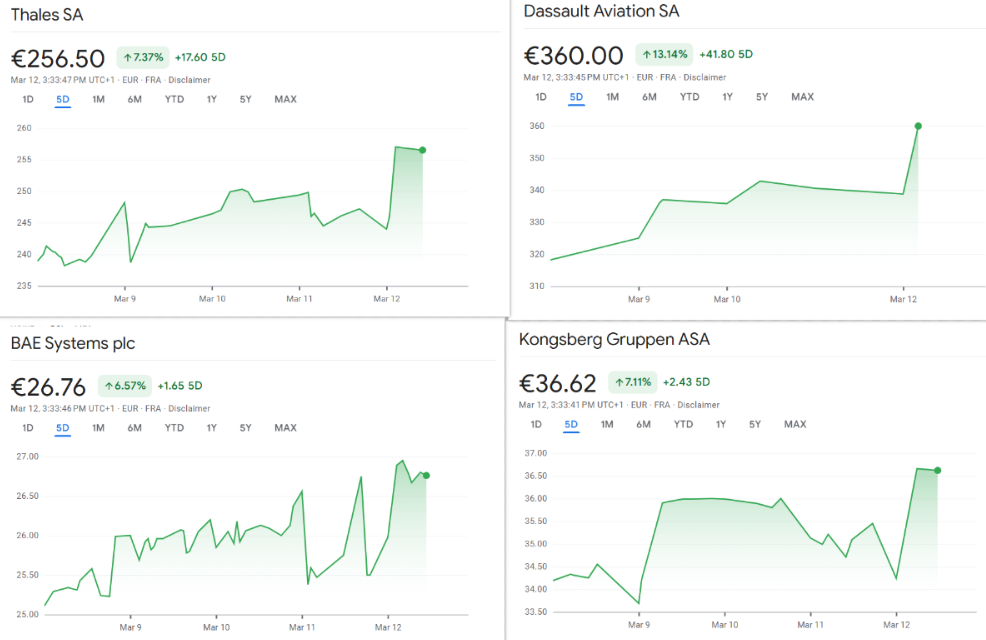Click Kongsberg Gruppen 7.11% change badge
Image resolution: width=986 pixels, height=640 pixels.
coord(632,382)
